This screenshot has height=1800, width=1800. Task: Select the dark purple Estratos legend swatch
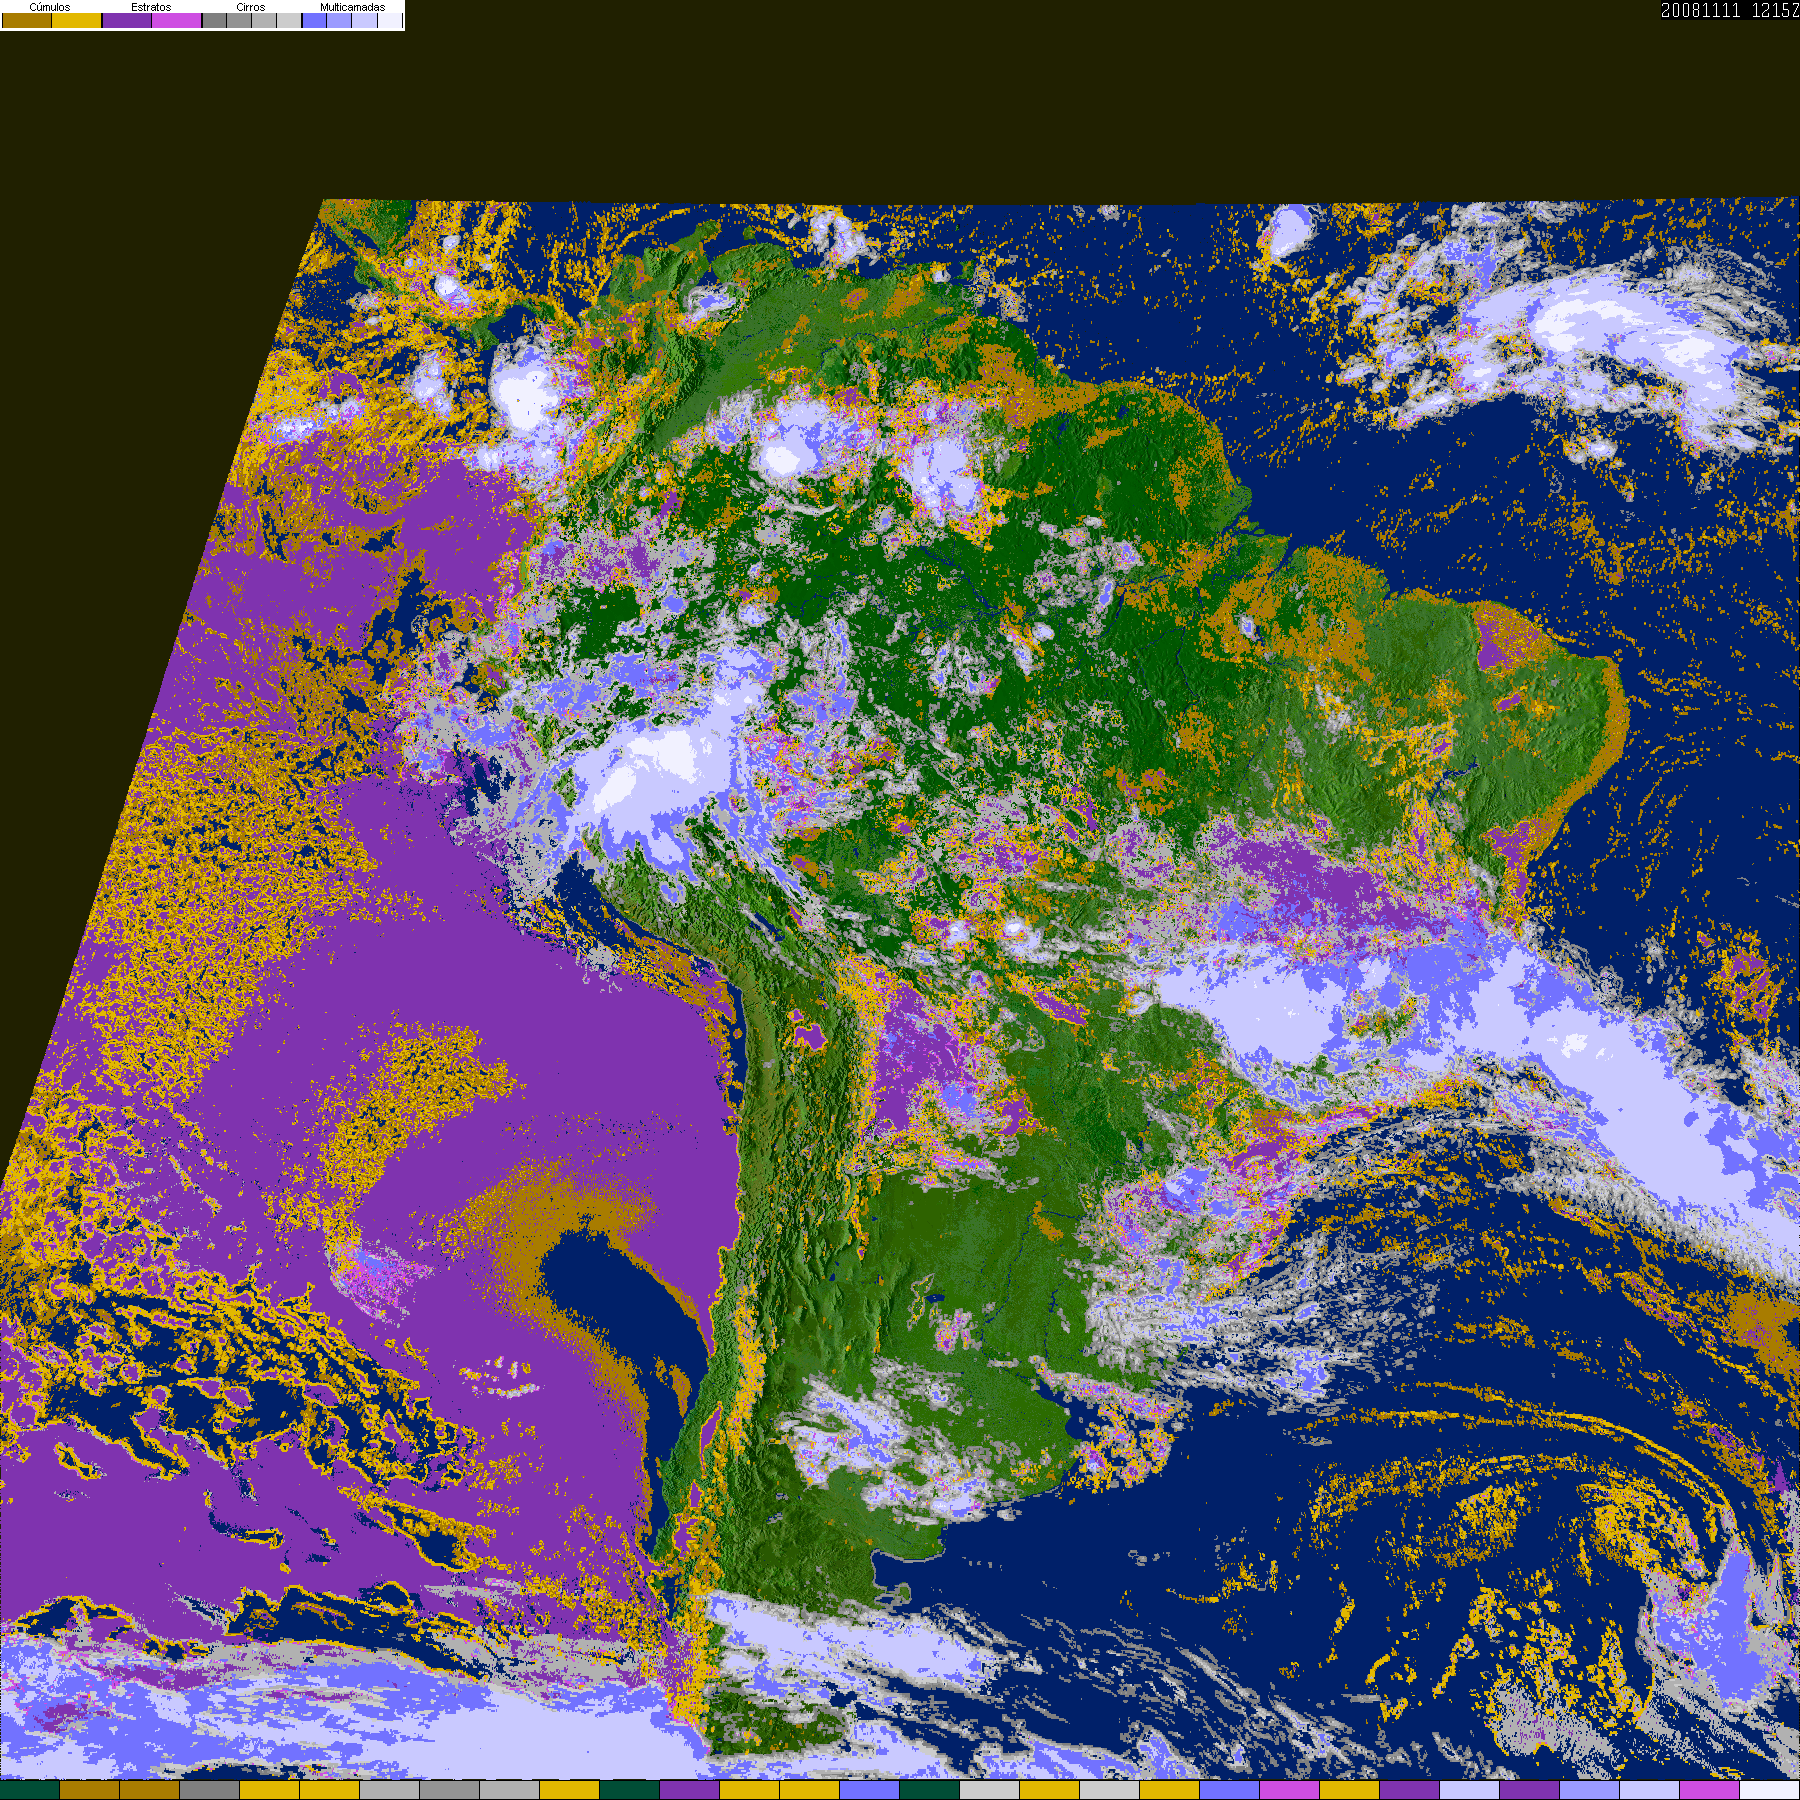127,20
